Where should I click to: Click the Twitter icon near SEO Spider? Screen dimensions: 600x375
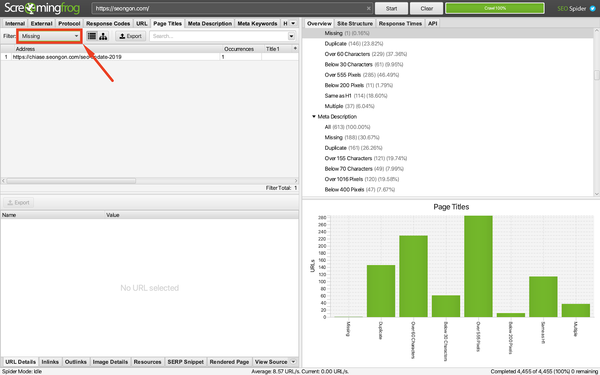(x=593, y=8)
